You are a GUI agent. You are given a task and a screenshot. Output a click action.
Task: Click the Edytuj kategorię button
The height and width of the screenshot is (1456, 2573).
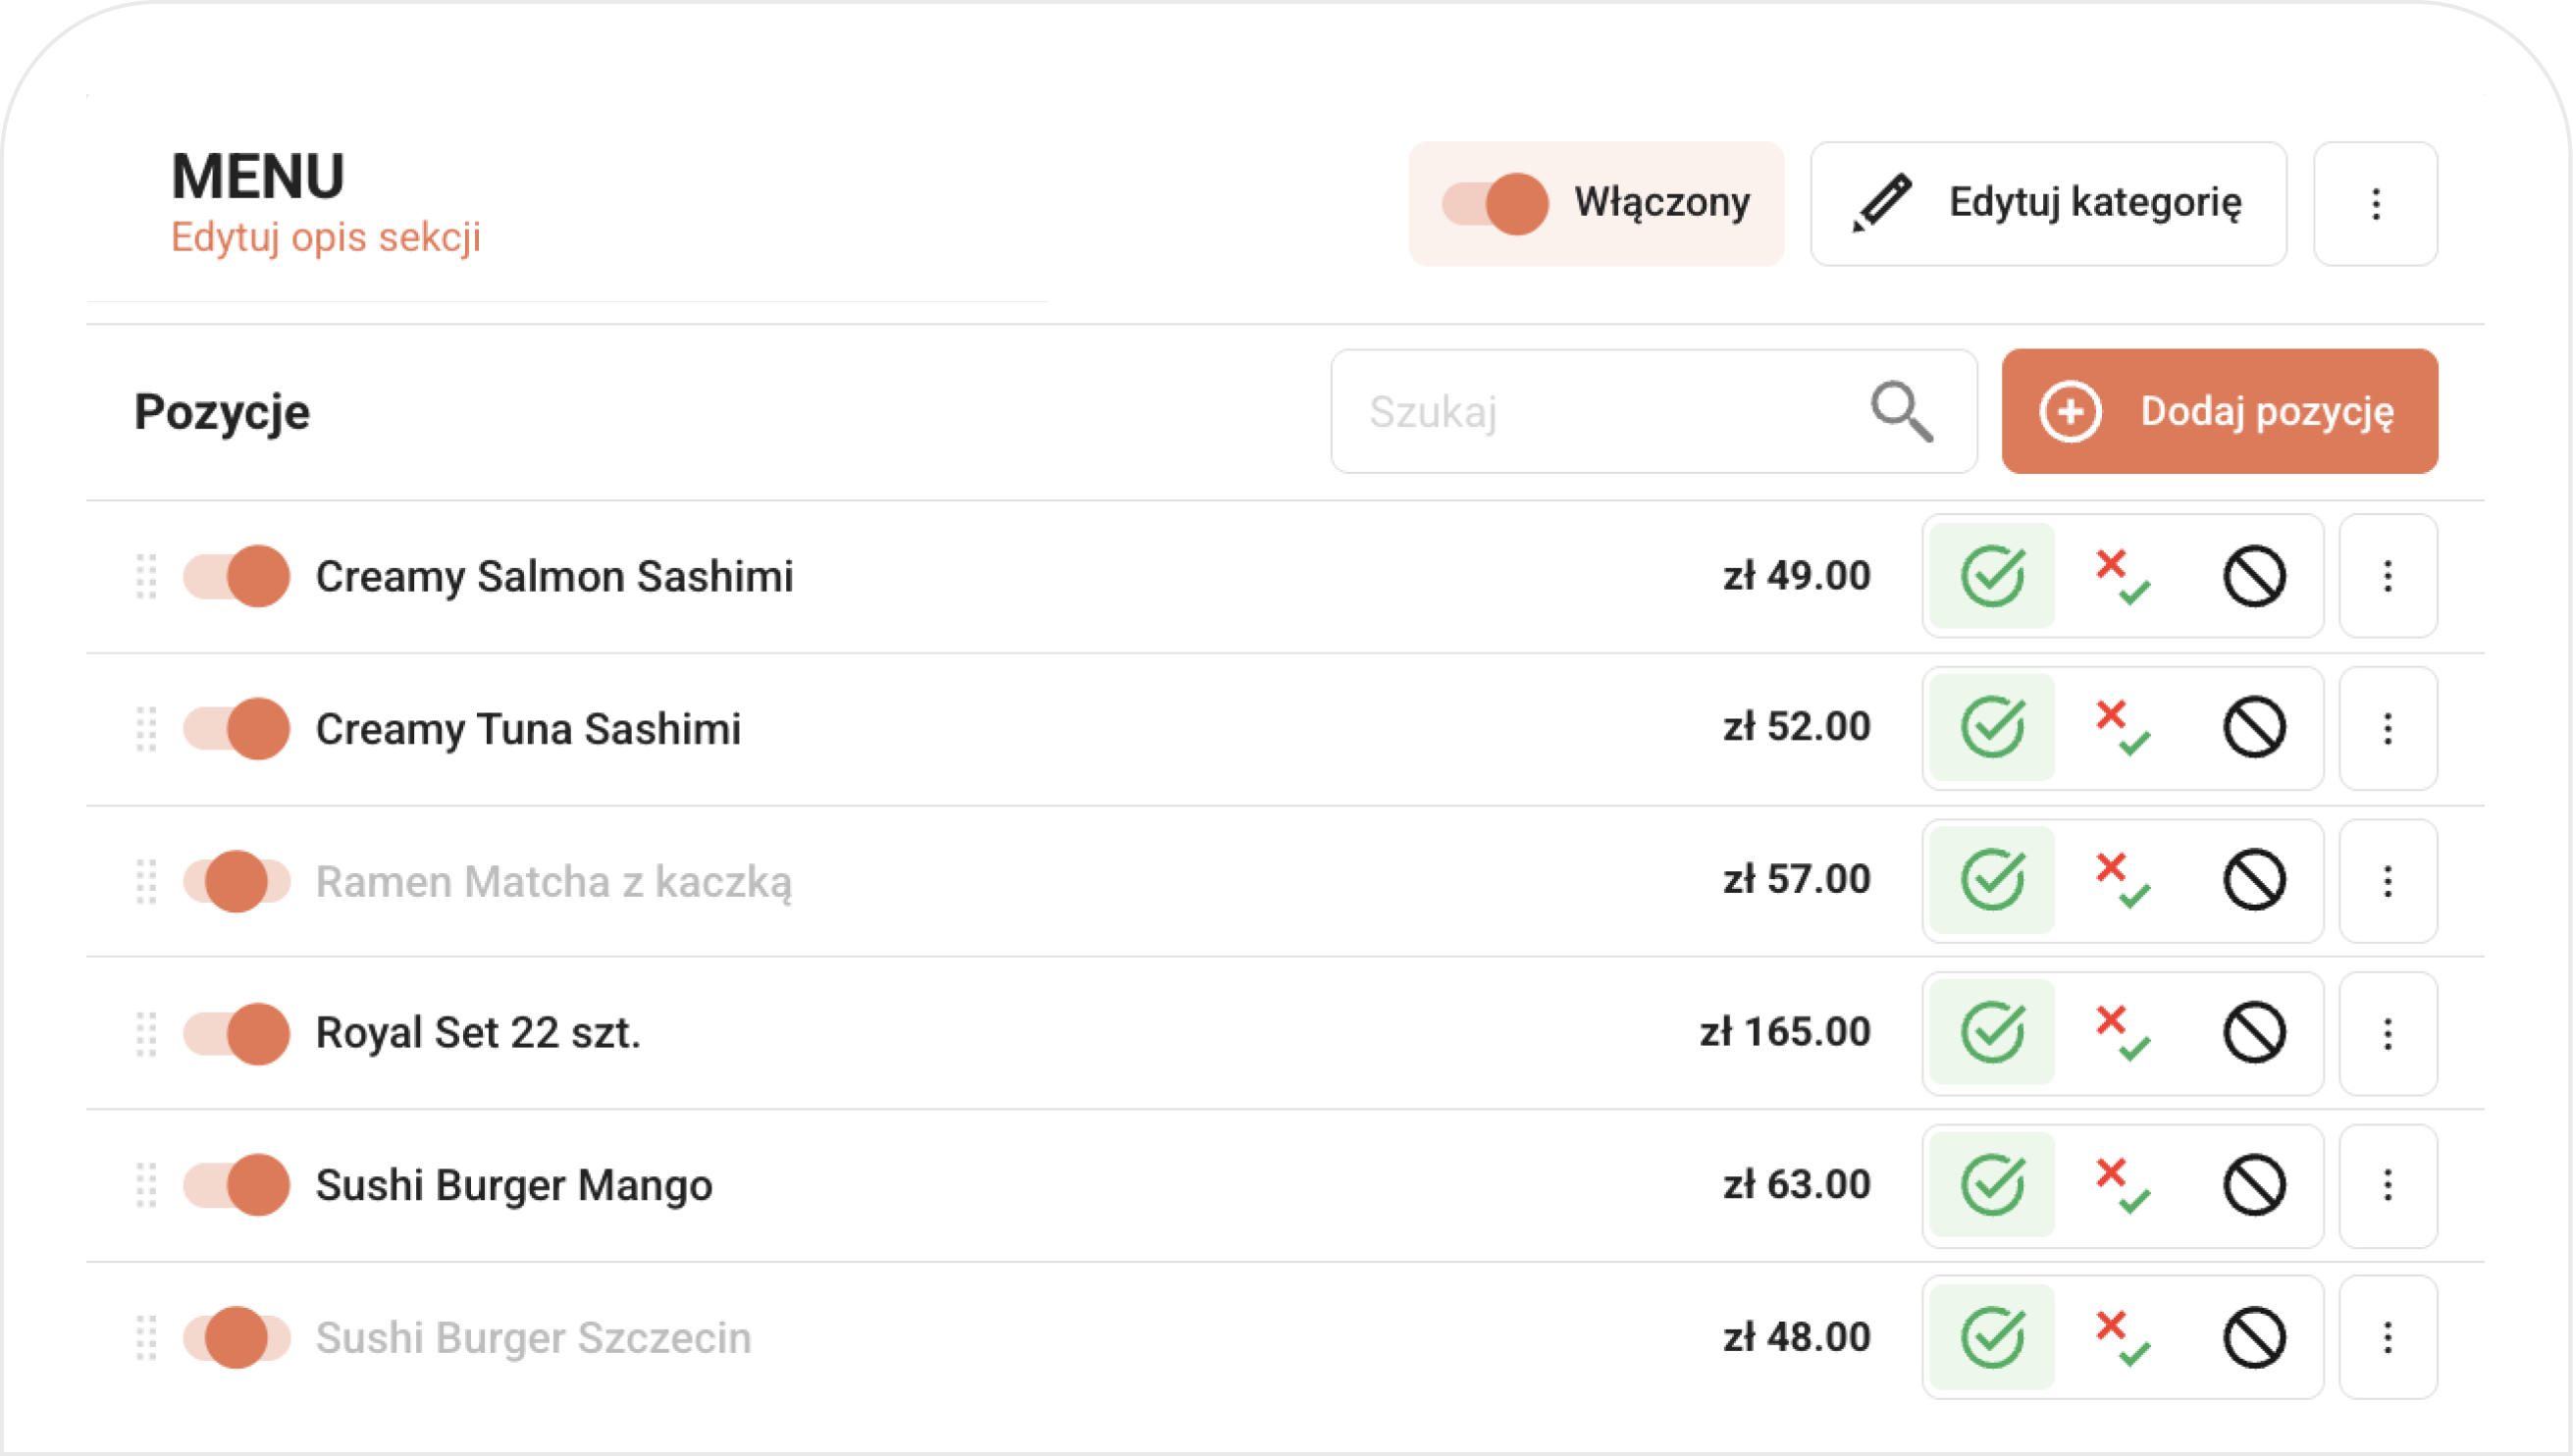tap(2048, 204)
